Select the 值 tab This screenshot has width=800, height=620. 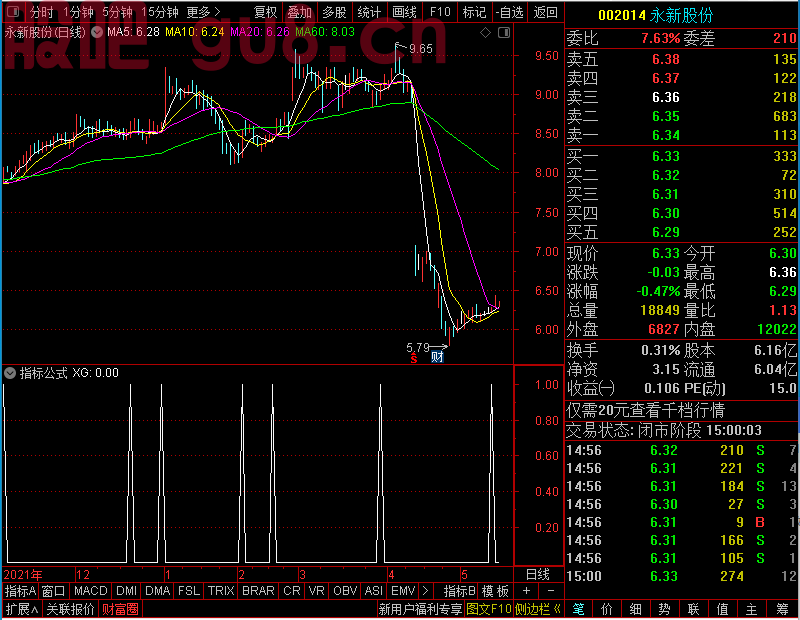(x=722, y=609)
